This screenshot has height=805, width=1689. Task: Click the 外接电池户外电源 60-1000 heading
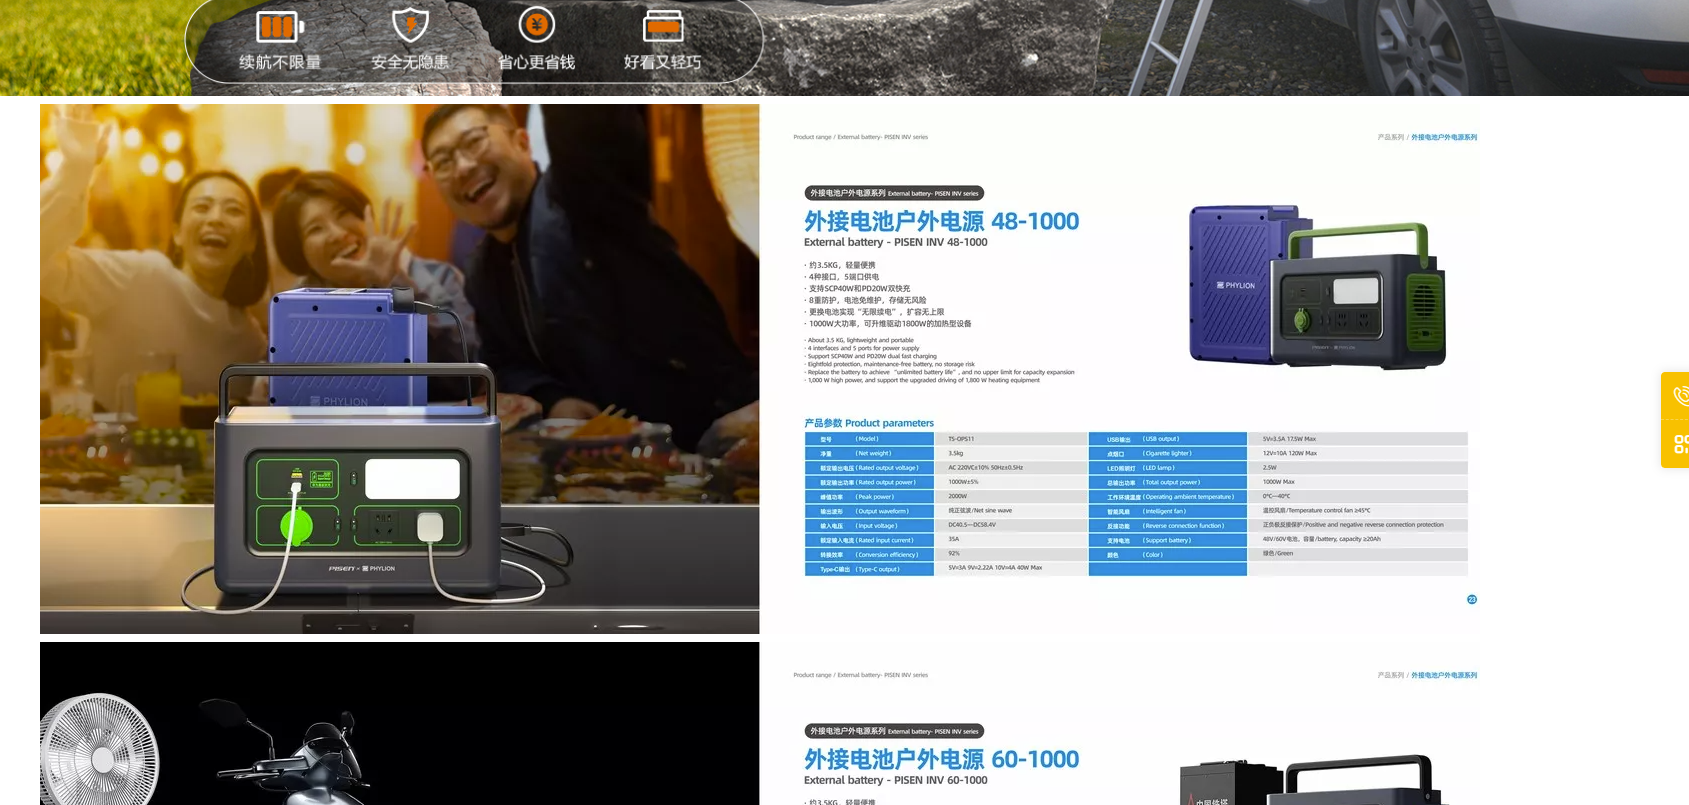(941, 759)
